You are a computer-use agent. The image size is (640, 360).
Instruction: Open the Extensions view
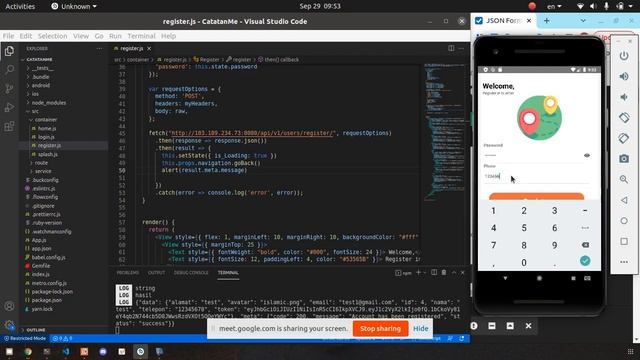pyautogui.click(x=9, y=126)
